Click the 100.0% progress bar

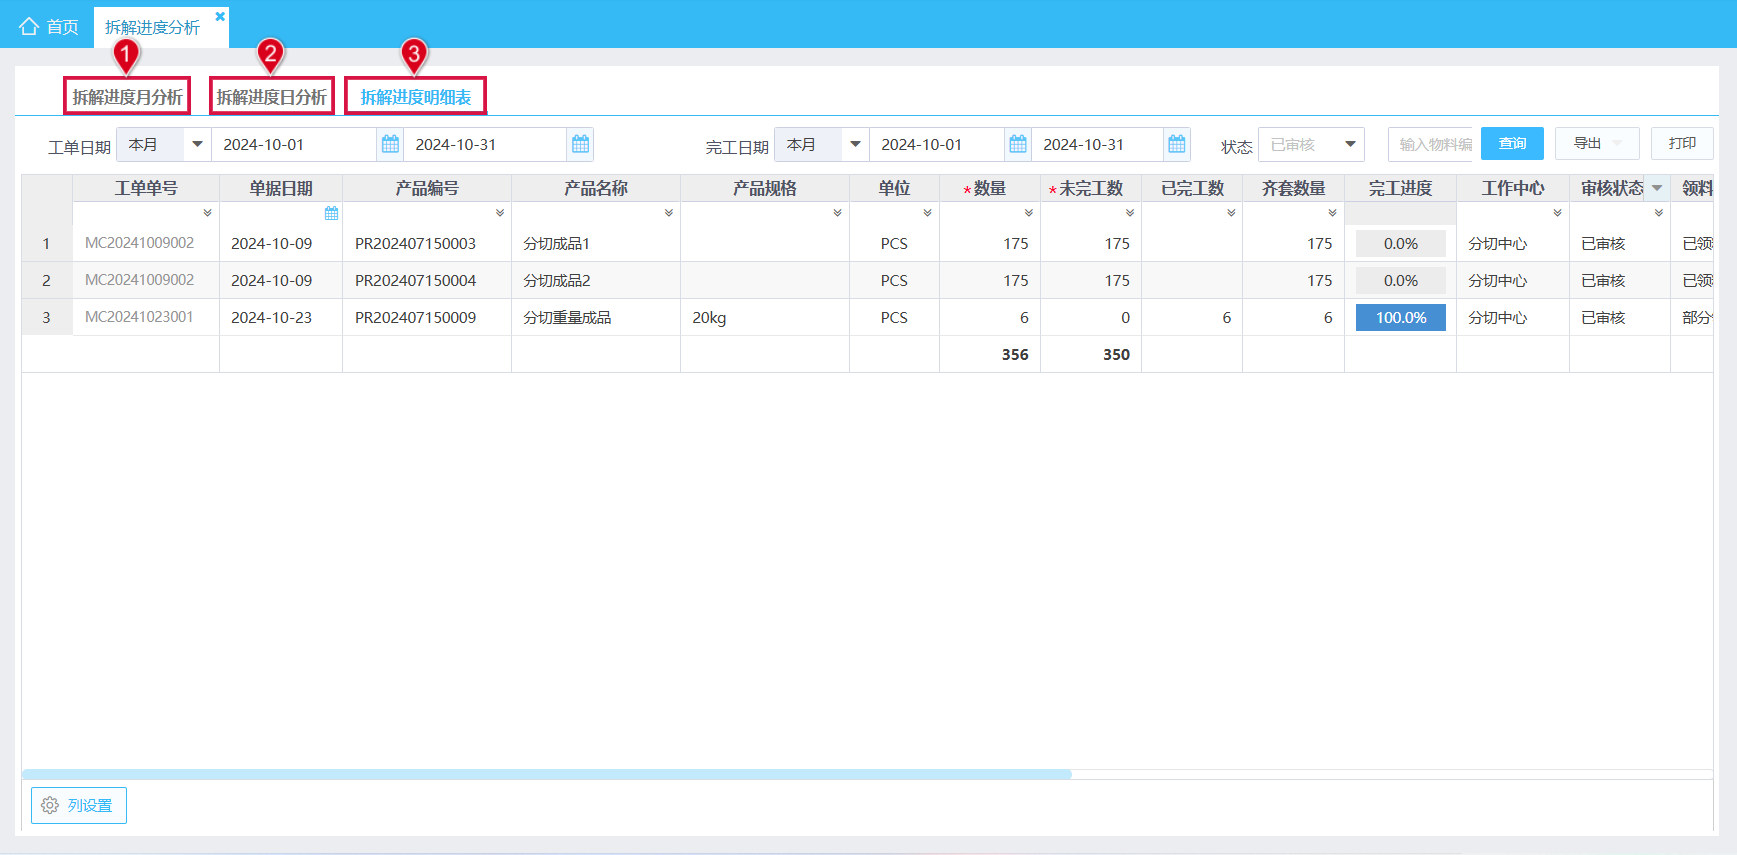[1401, 317]
